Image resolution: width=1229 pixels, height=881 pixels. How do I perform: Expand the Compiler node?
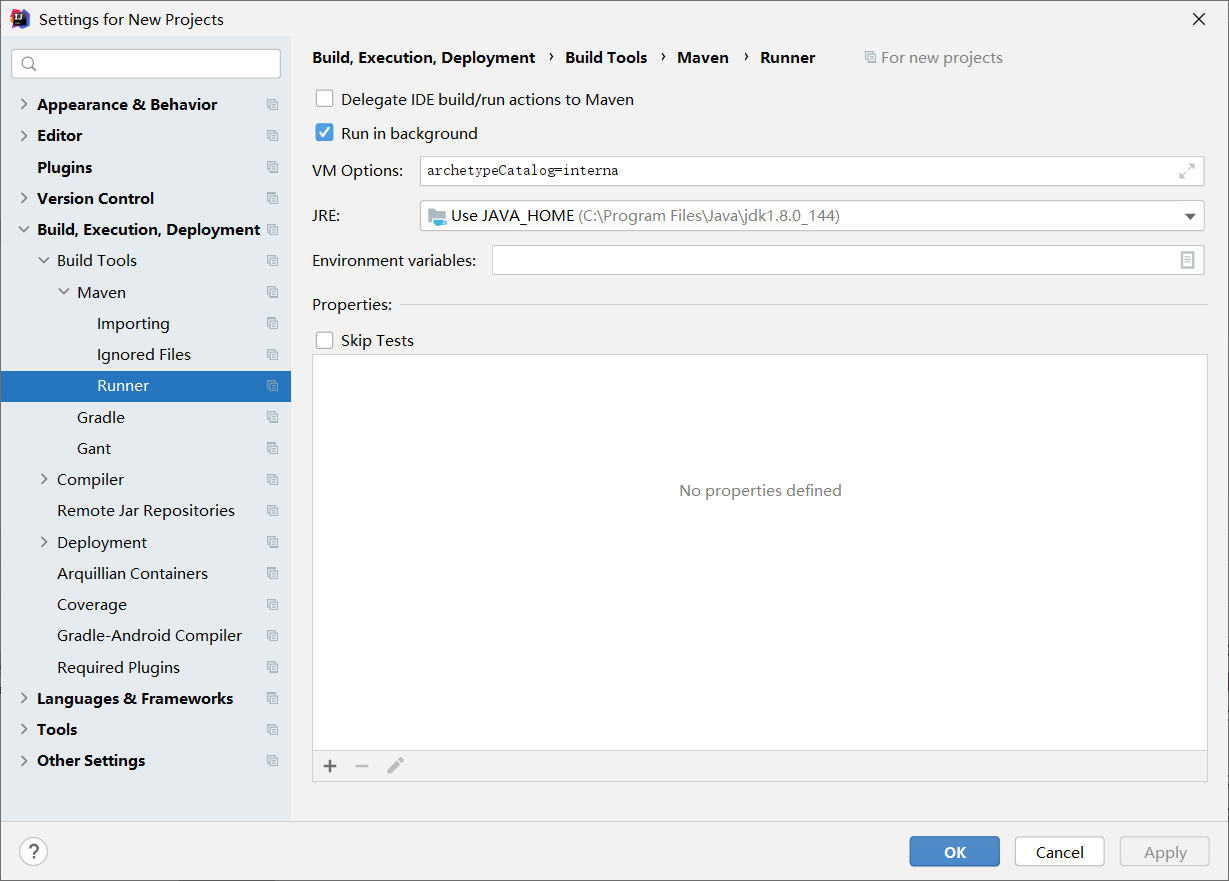(44, 479)
